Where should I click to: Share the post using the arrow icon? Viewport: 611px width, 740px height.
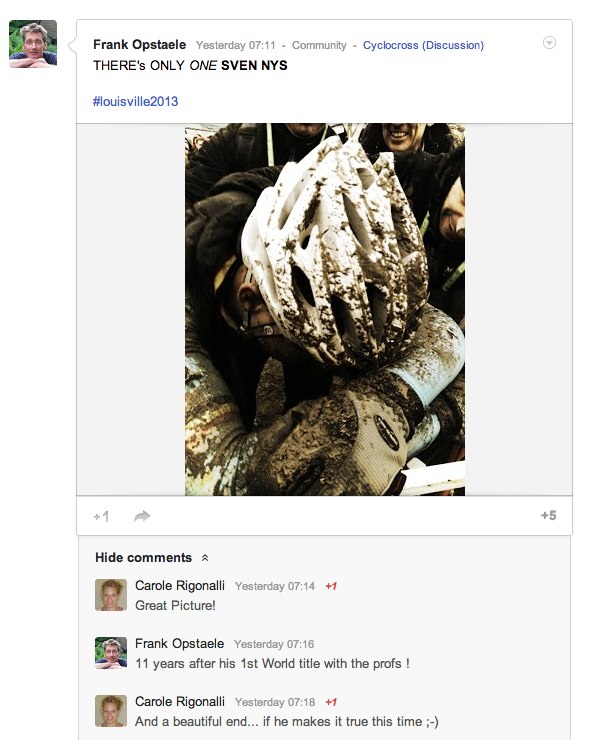tap(142, 516)
